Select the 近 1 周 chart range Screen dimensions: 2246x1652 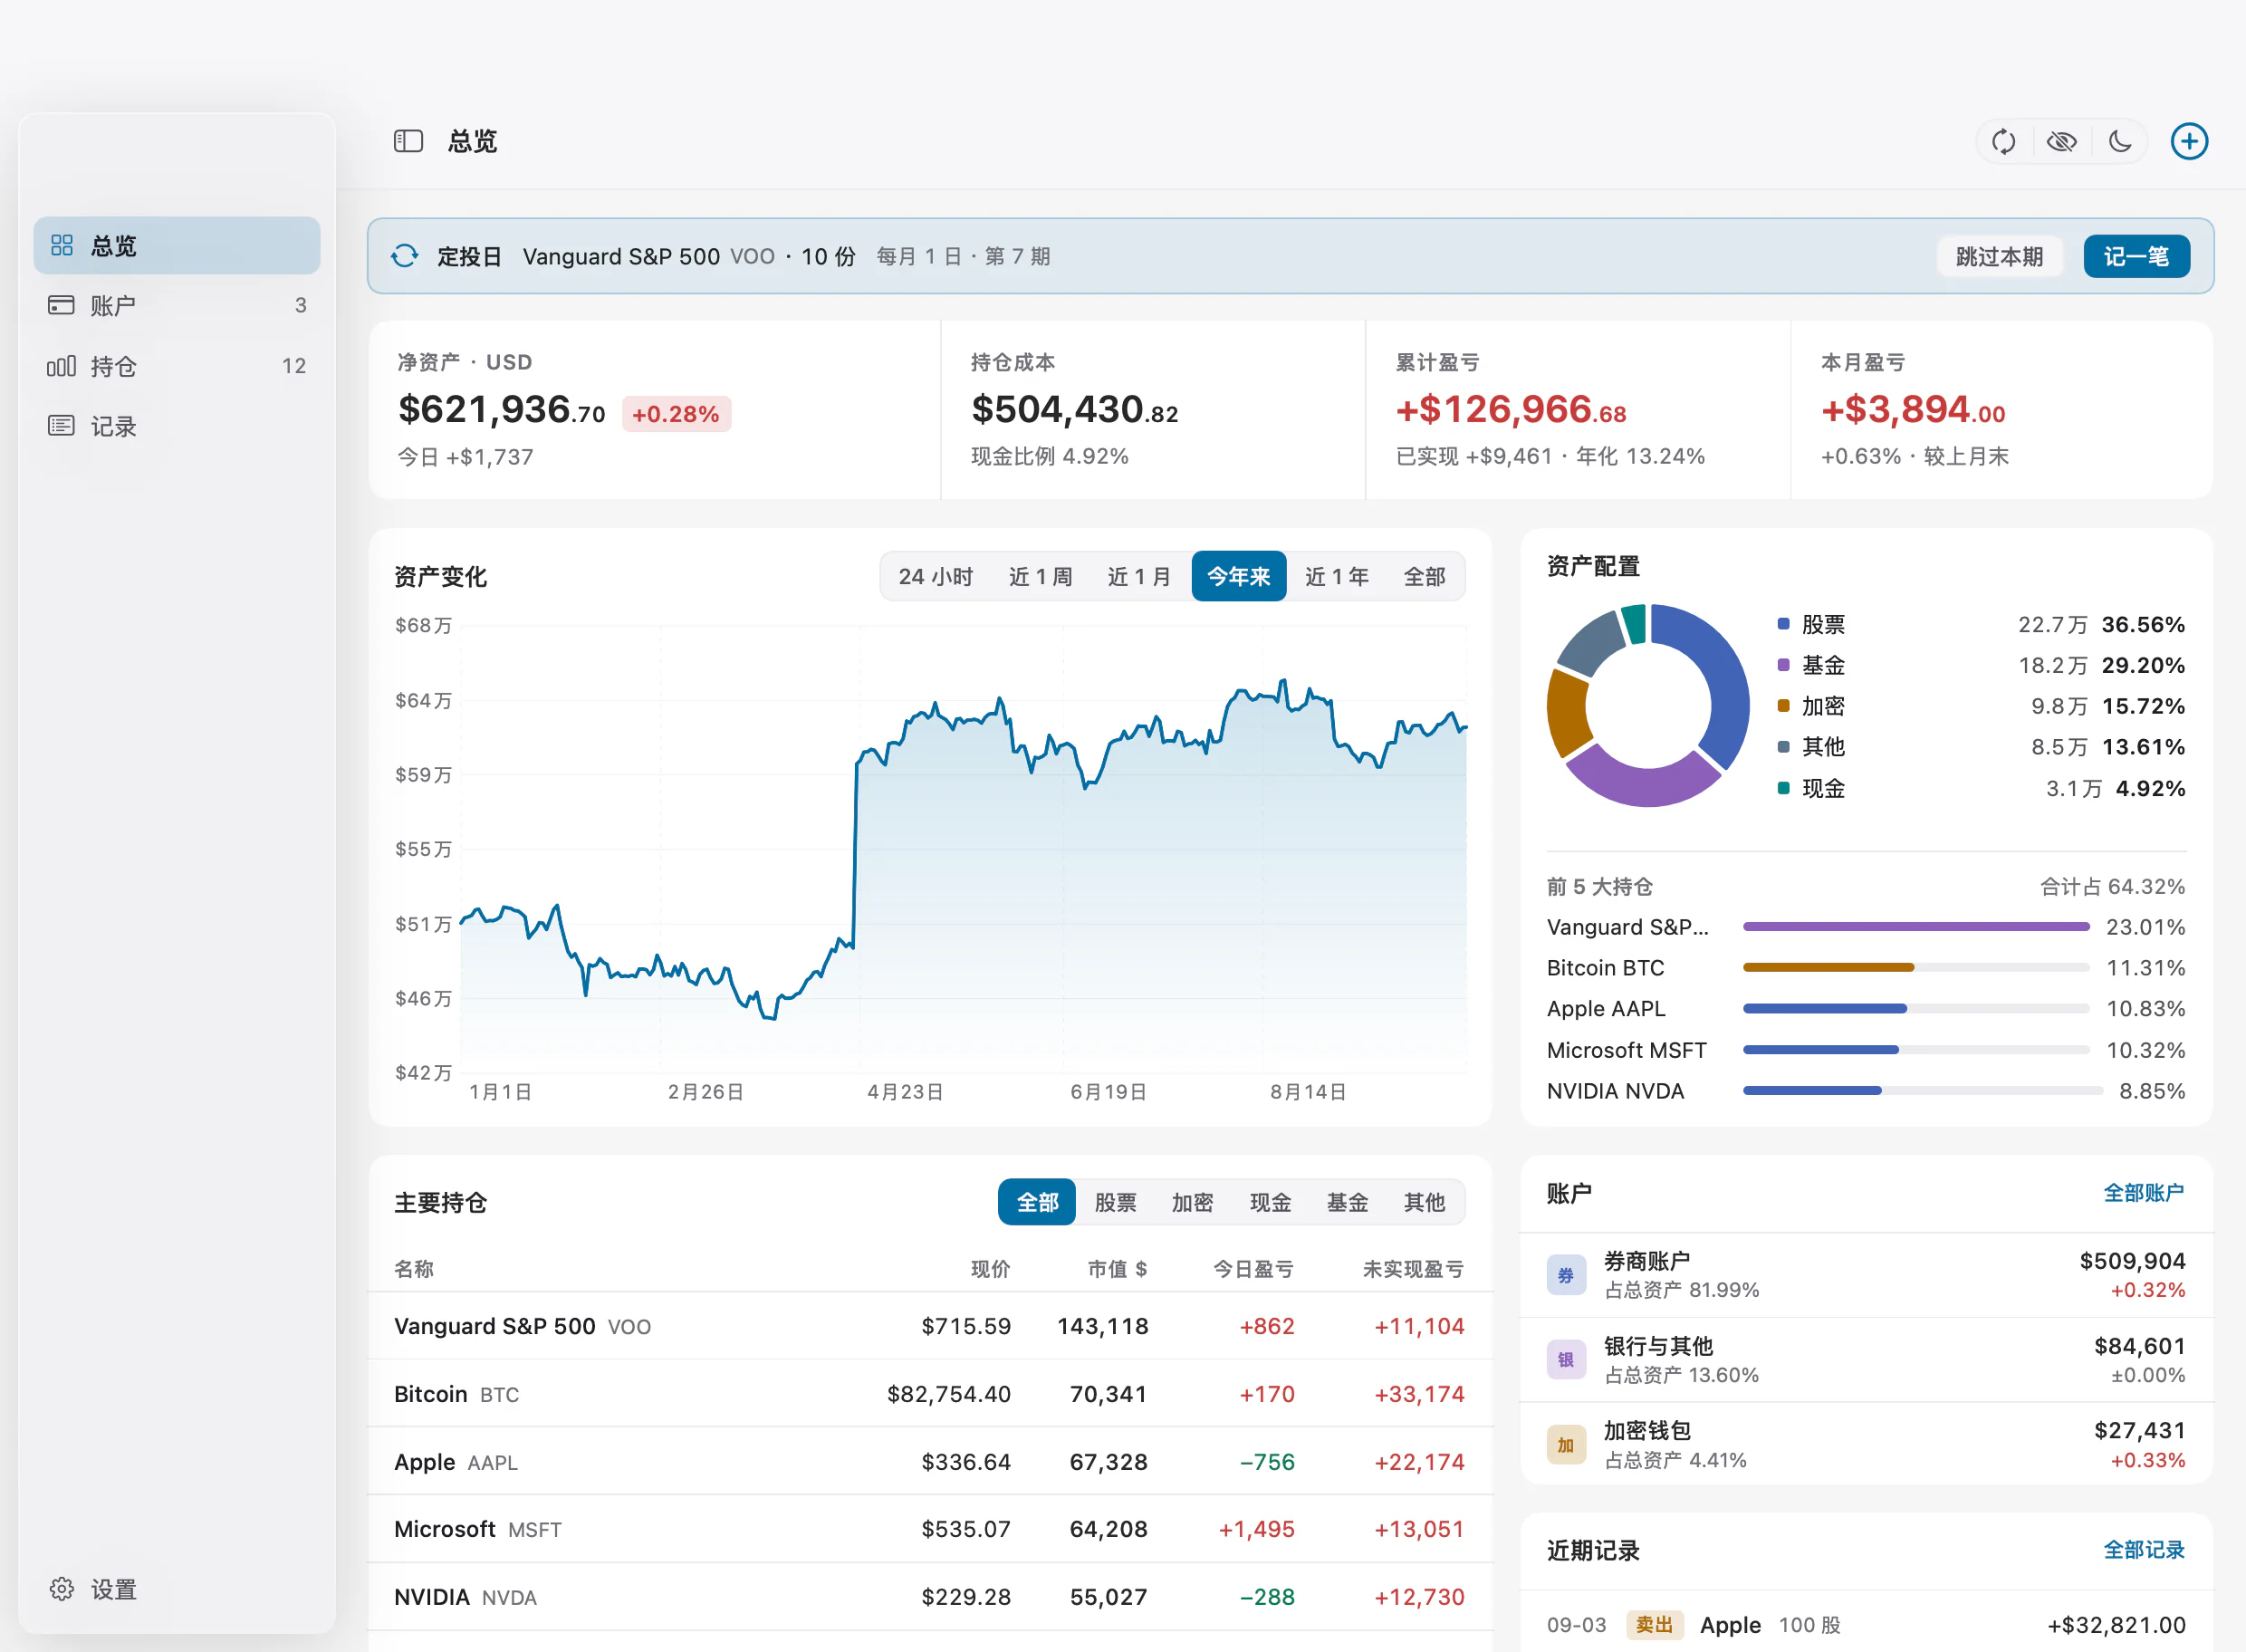(x=1040, y=577)
